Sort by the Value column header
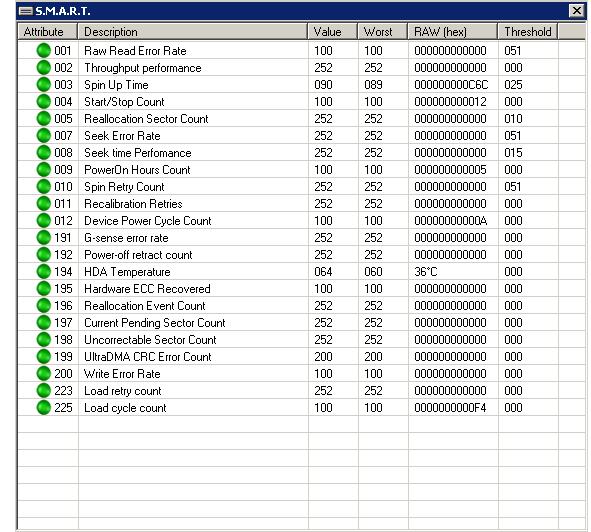591x532 pixels. pos(332,32)
